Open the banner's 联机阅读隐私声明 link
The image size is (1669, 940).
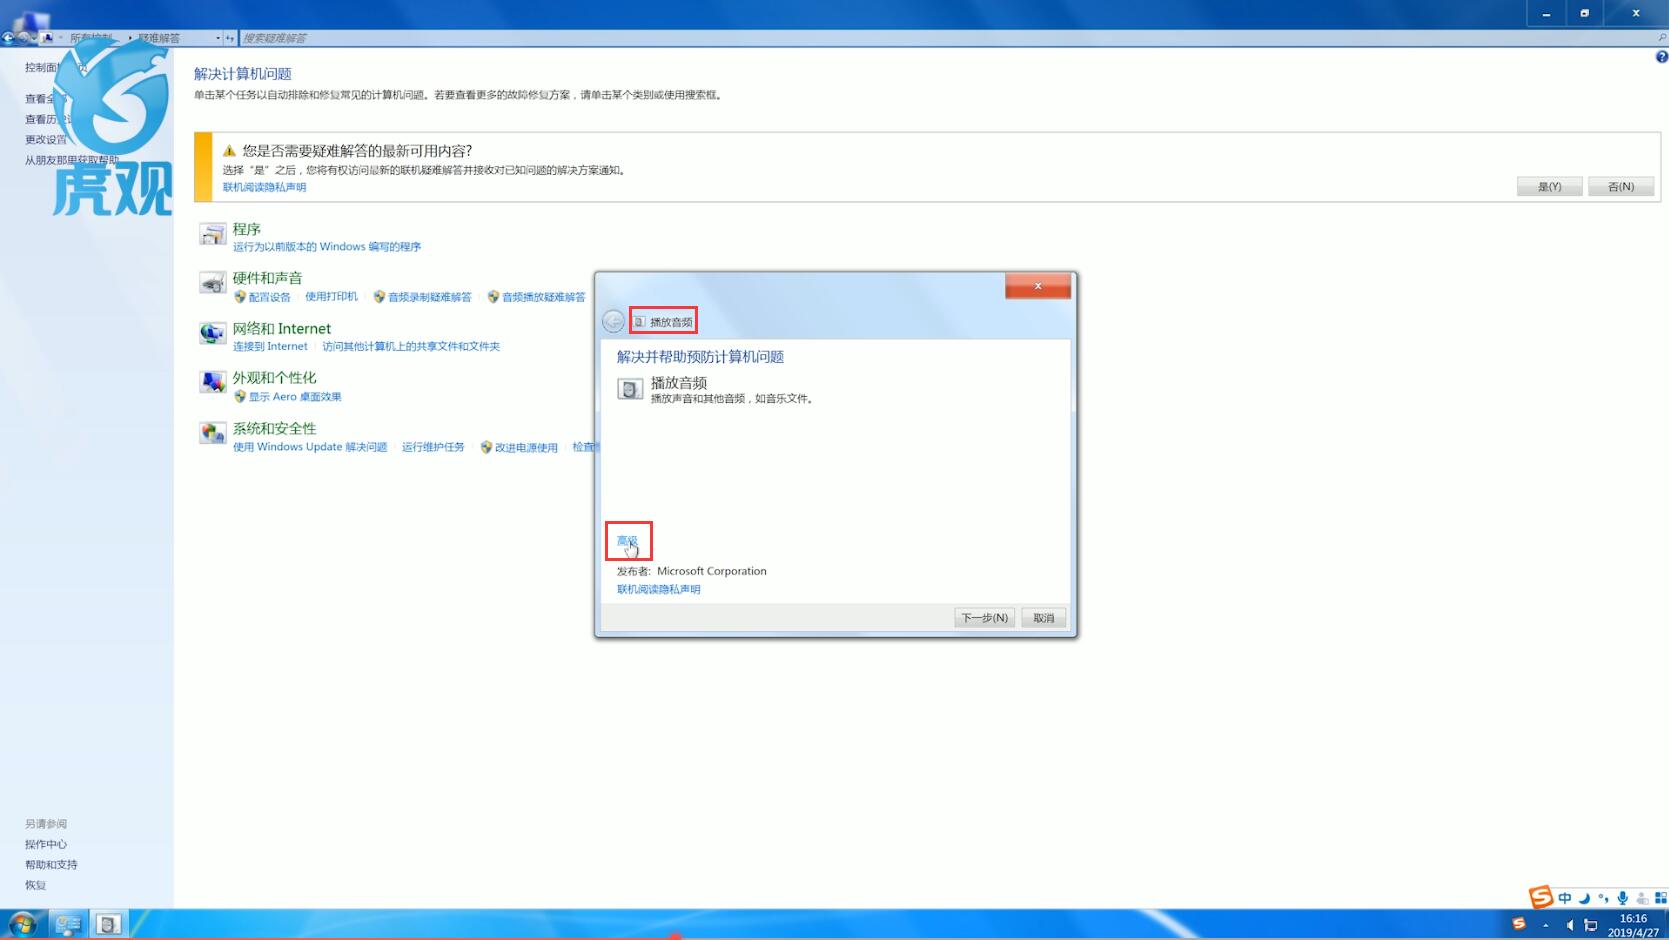pyautogui.click(x=264, y=187)
